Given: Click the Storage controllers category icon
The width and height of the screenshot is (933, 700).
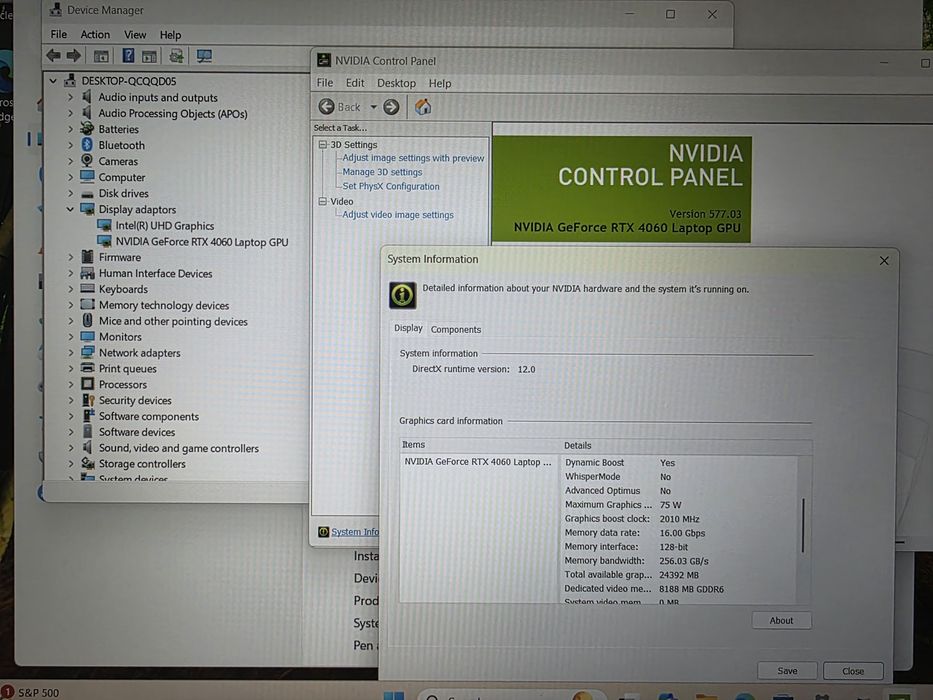Looking at the screenshot, I should 87,463.
